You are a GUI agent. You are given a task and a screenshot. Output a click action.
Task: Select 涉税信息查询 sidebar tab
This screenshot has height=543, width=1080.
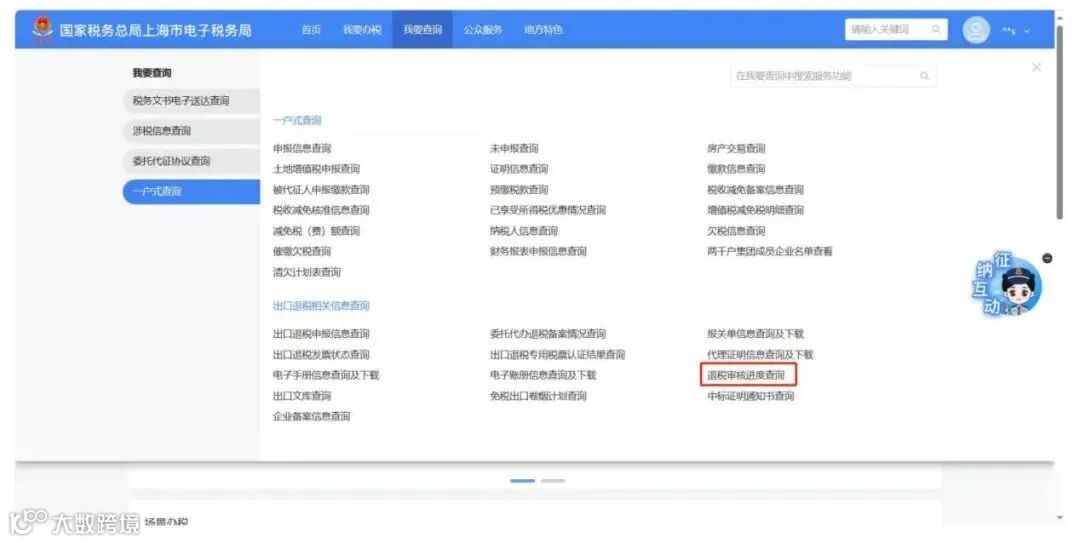click(x=191, y=131)
